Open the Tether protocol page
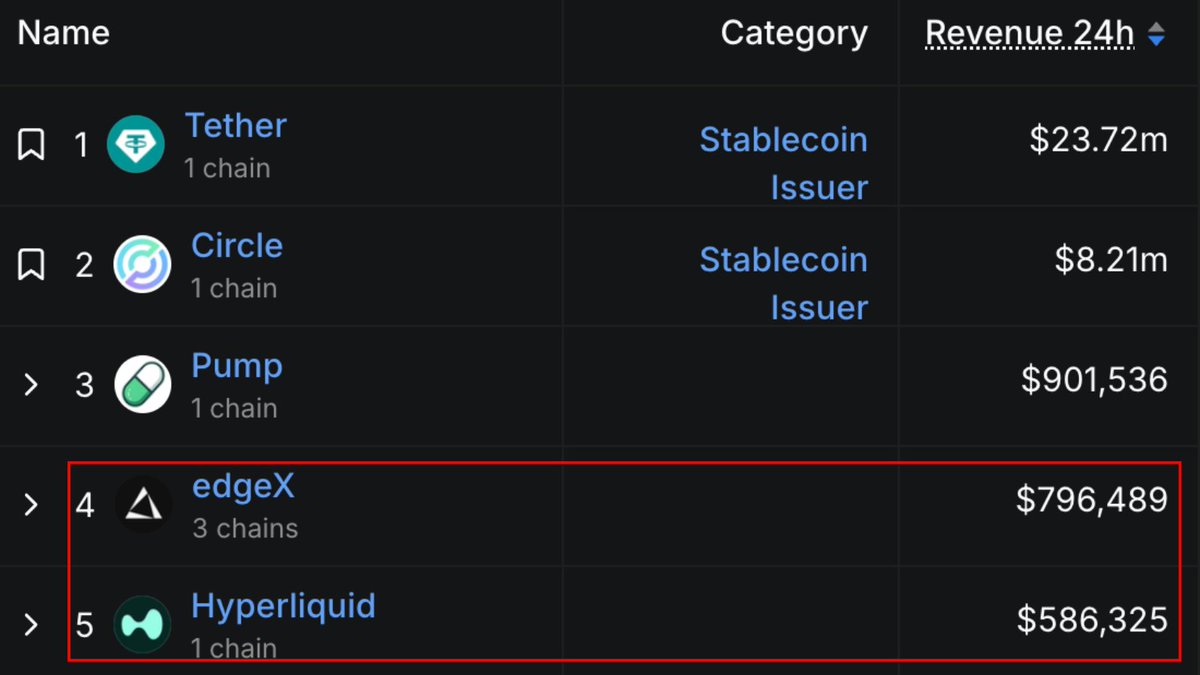 (235, 125)
